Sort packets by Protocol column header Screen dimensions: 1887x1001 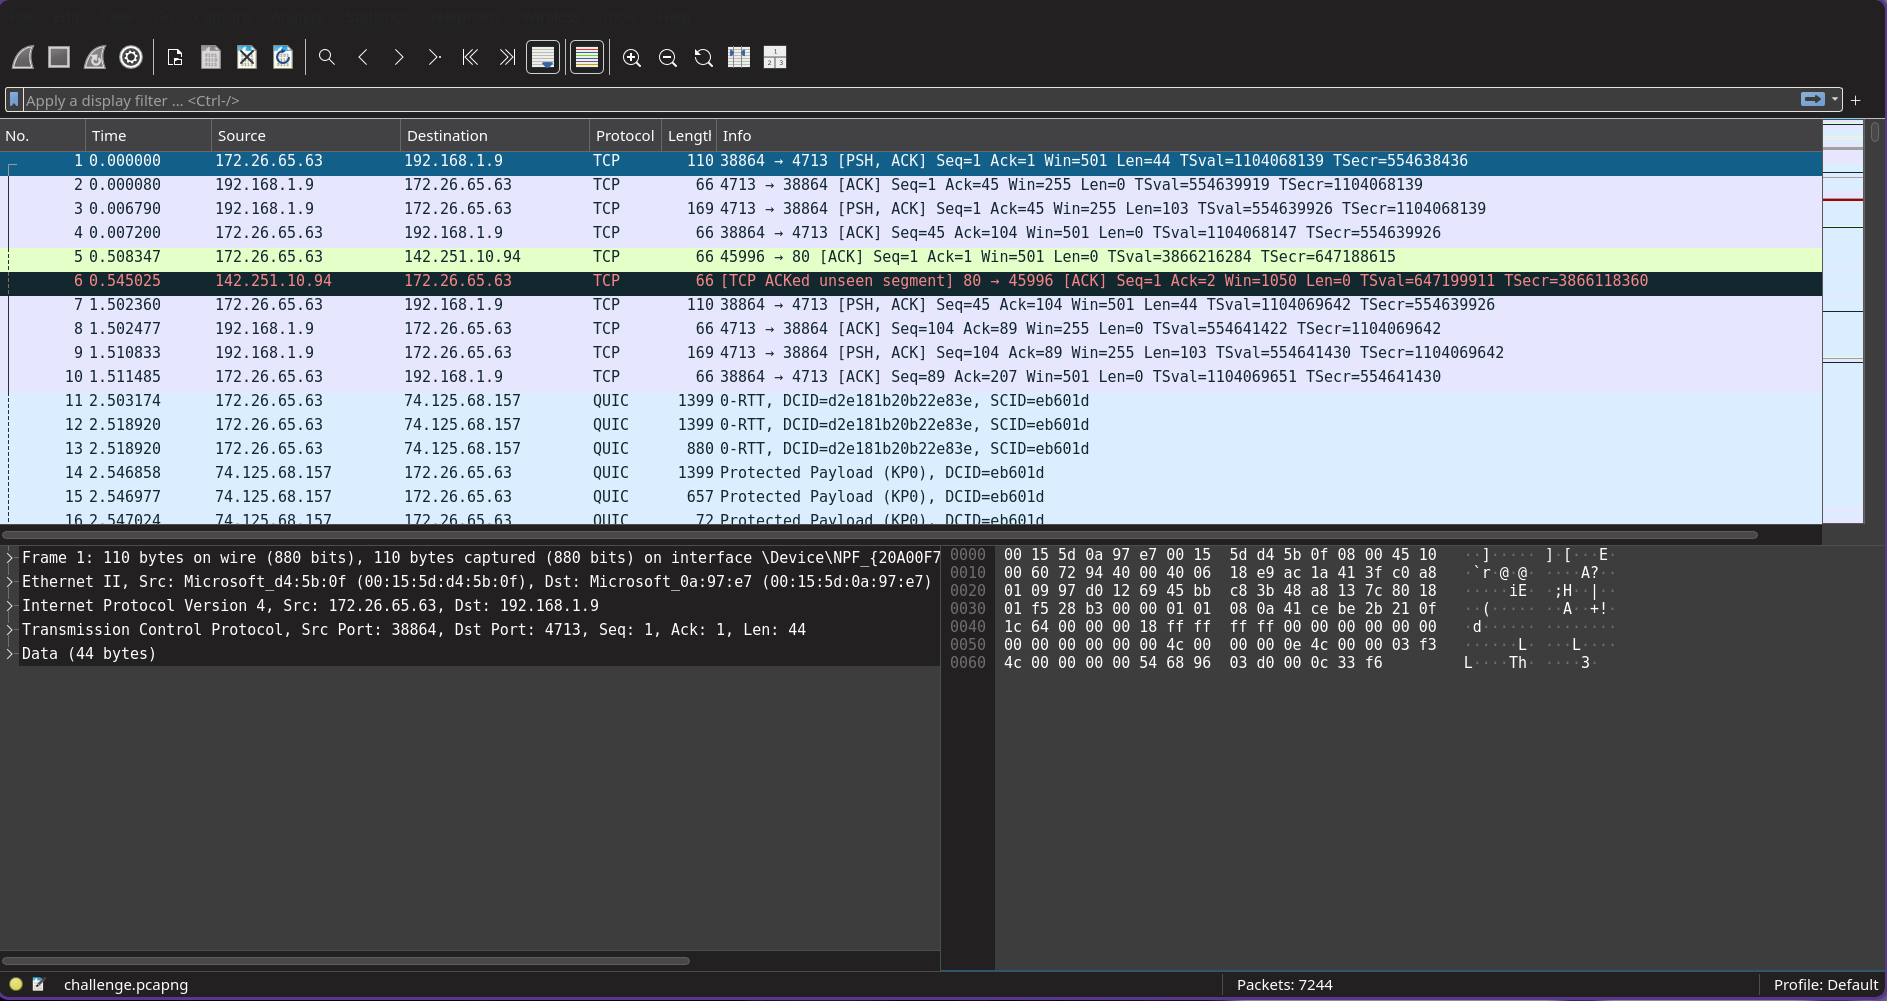pos(624,136)
